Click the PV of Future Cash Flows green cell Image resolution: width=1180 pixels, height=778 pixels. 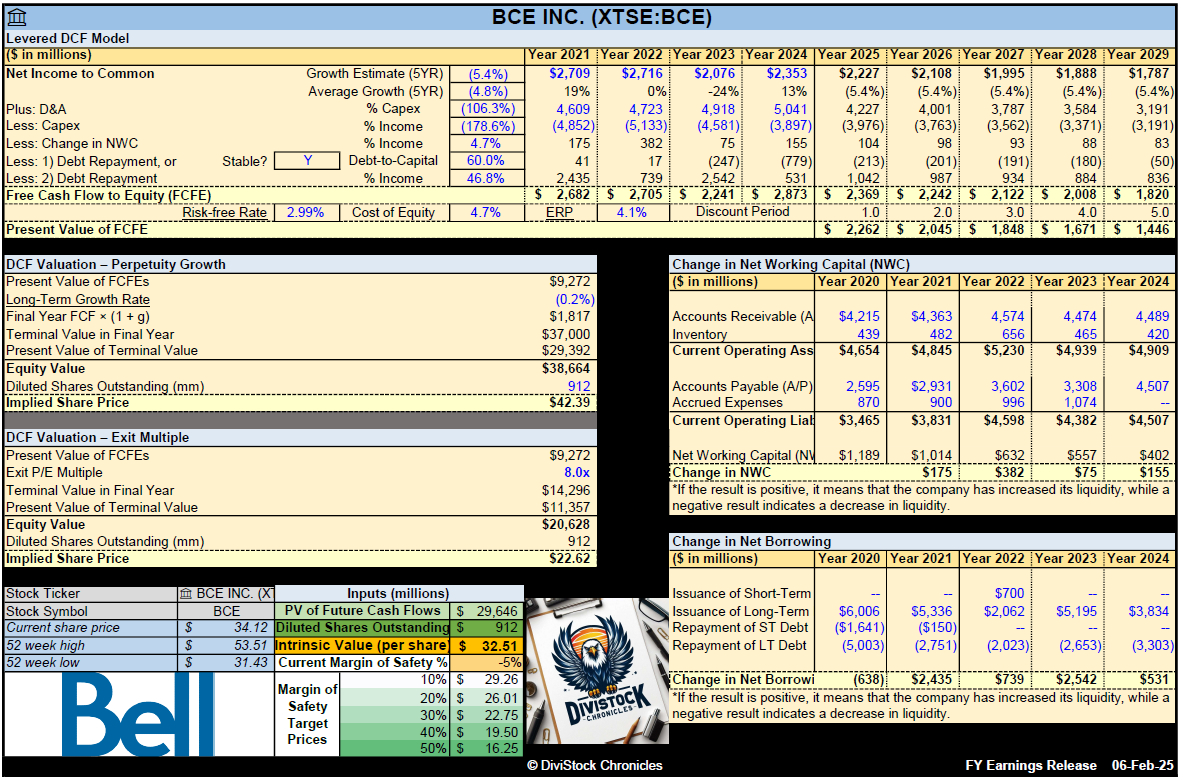(488, 611)
